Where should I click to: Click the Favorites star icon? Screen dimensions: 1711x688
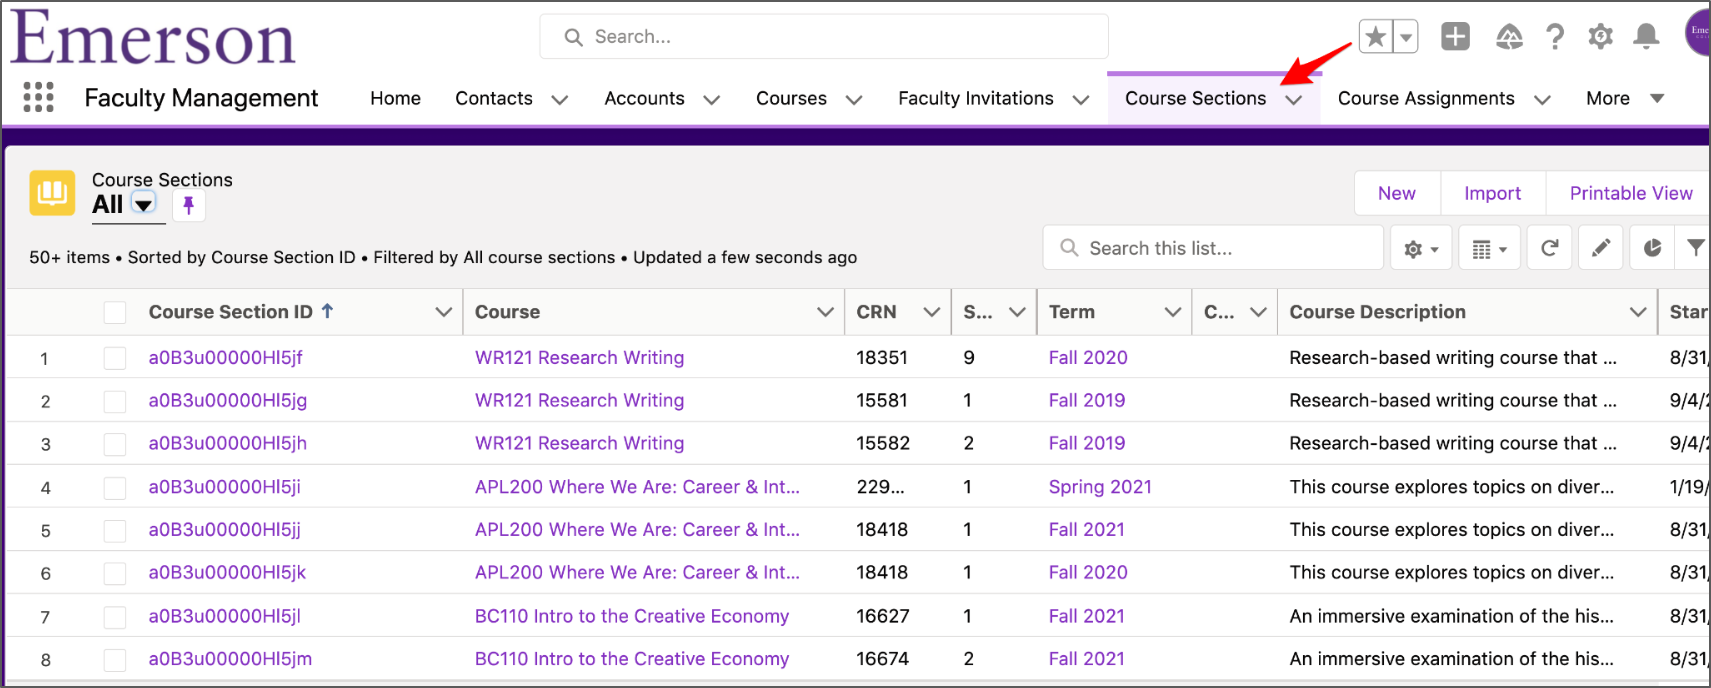[1376, 37]
